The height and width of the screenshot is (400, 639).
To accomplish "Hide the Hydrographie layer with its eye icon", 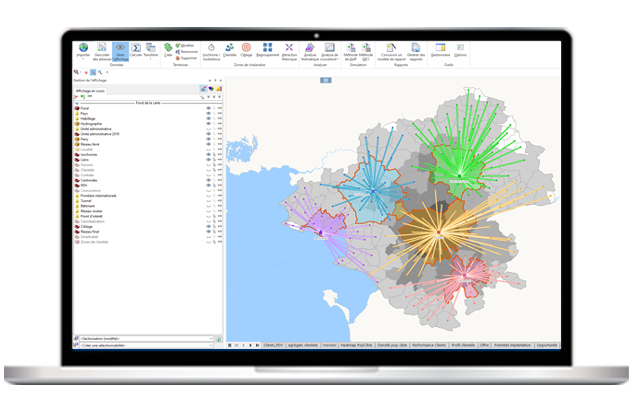I will coord(209,123).
